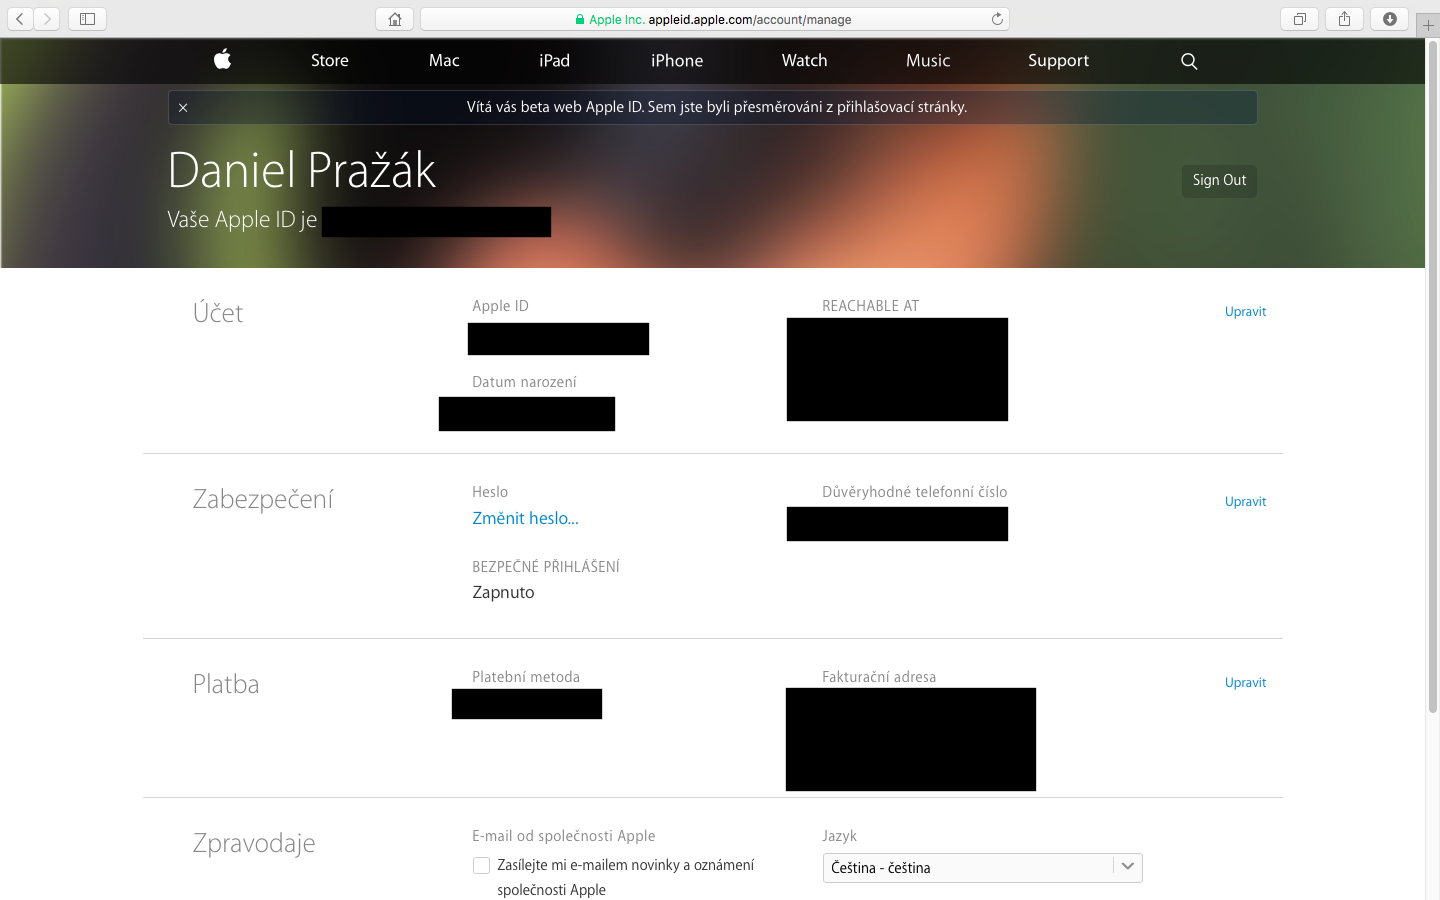Click the E-mail od společnosti Apple label
1440x900 pixels.
click(564, 836)
